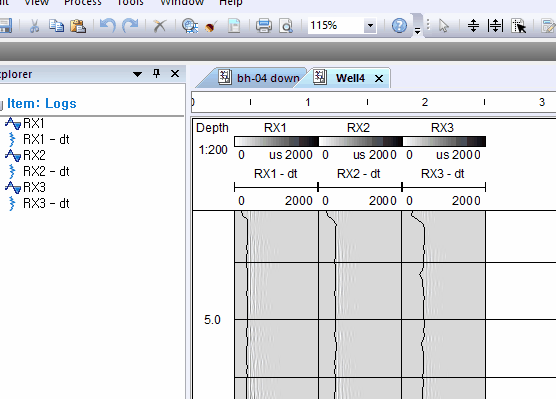556x399 pixels.
Task: Delete with the X tool icon
Action: point(160,26)
